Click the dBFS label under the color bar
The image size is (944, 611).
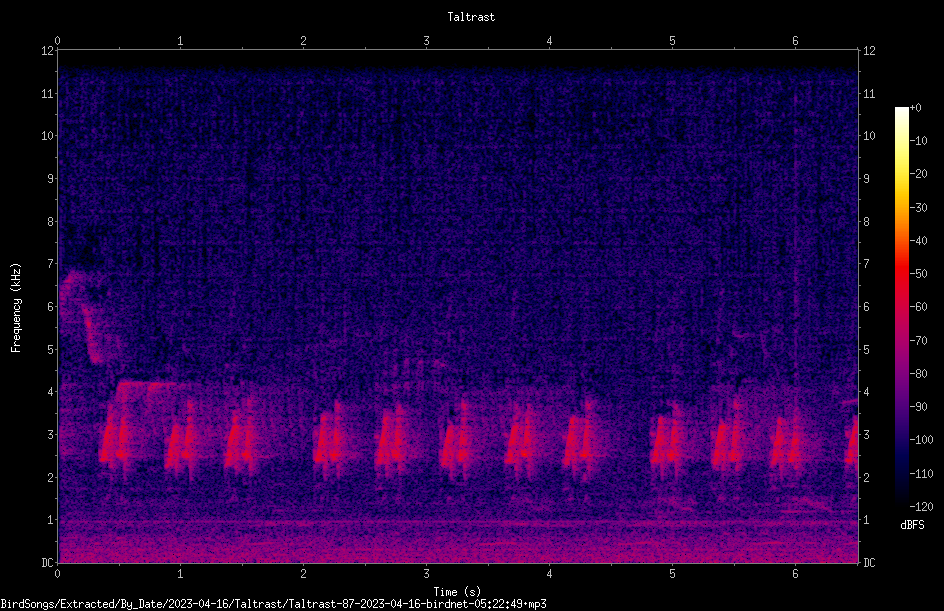(x=912, y=525)
